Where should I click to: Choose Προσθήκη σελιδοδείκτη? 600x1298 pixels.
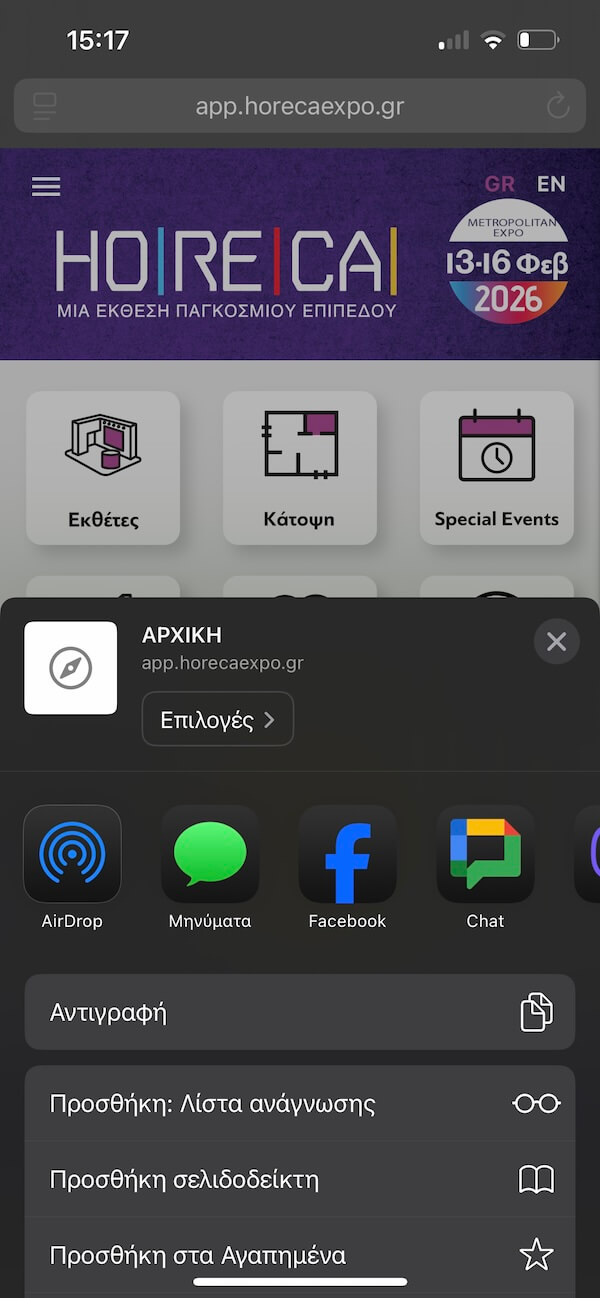pos(299,1180)
